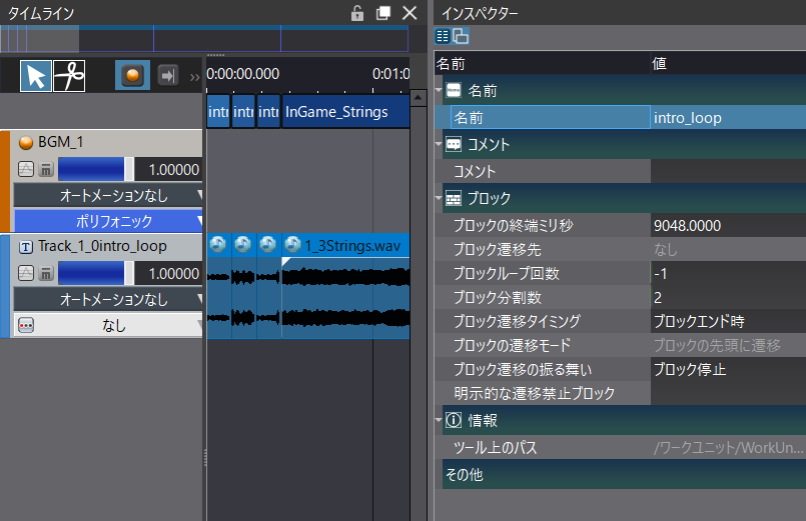
Task: Collapse the ブロック inspector section
Action: point(438,198)
